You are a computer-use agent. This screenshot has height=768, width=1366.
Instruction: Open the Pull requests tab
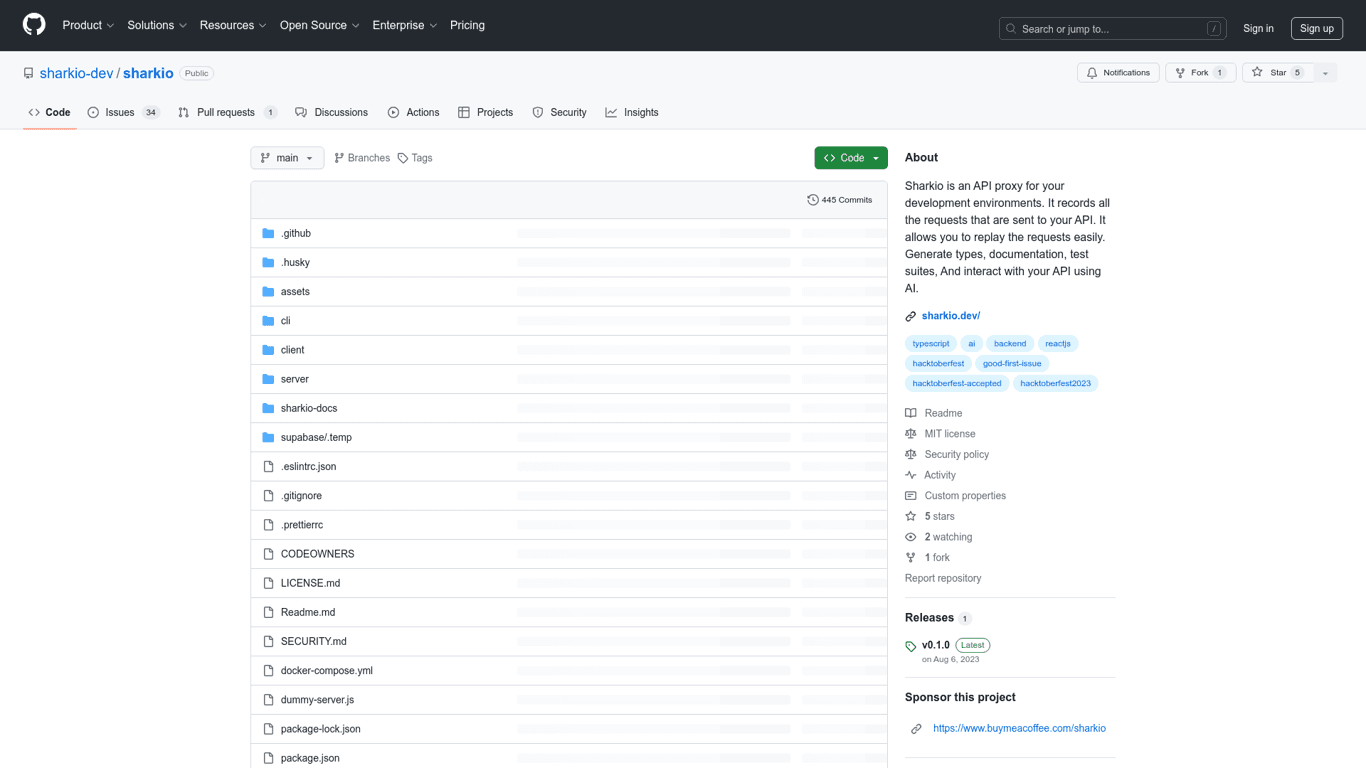(226, 113)
